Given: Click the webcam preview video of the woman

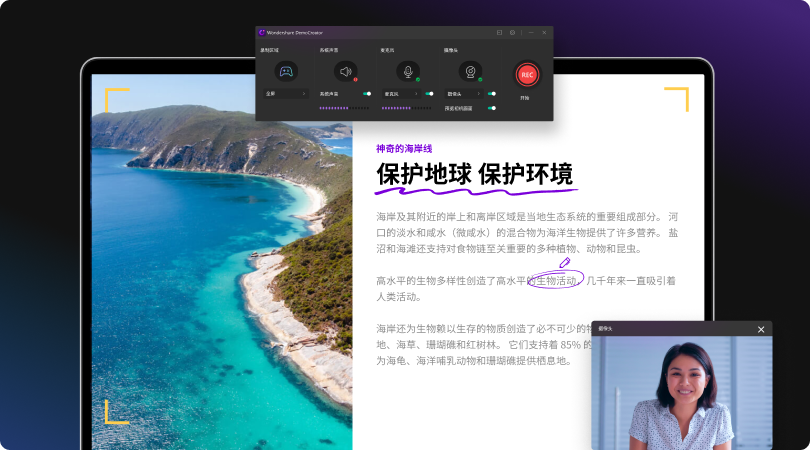Looking at the screenshot, I should 682,393.
